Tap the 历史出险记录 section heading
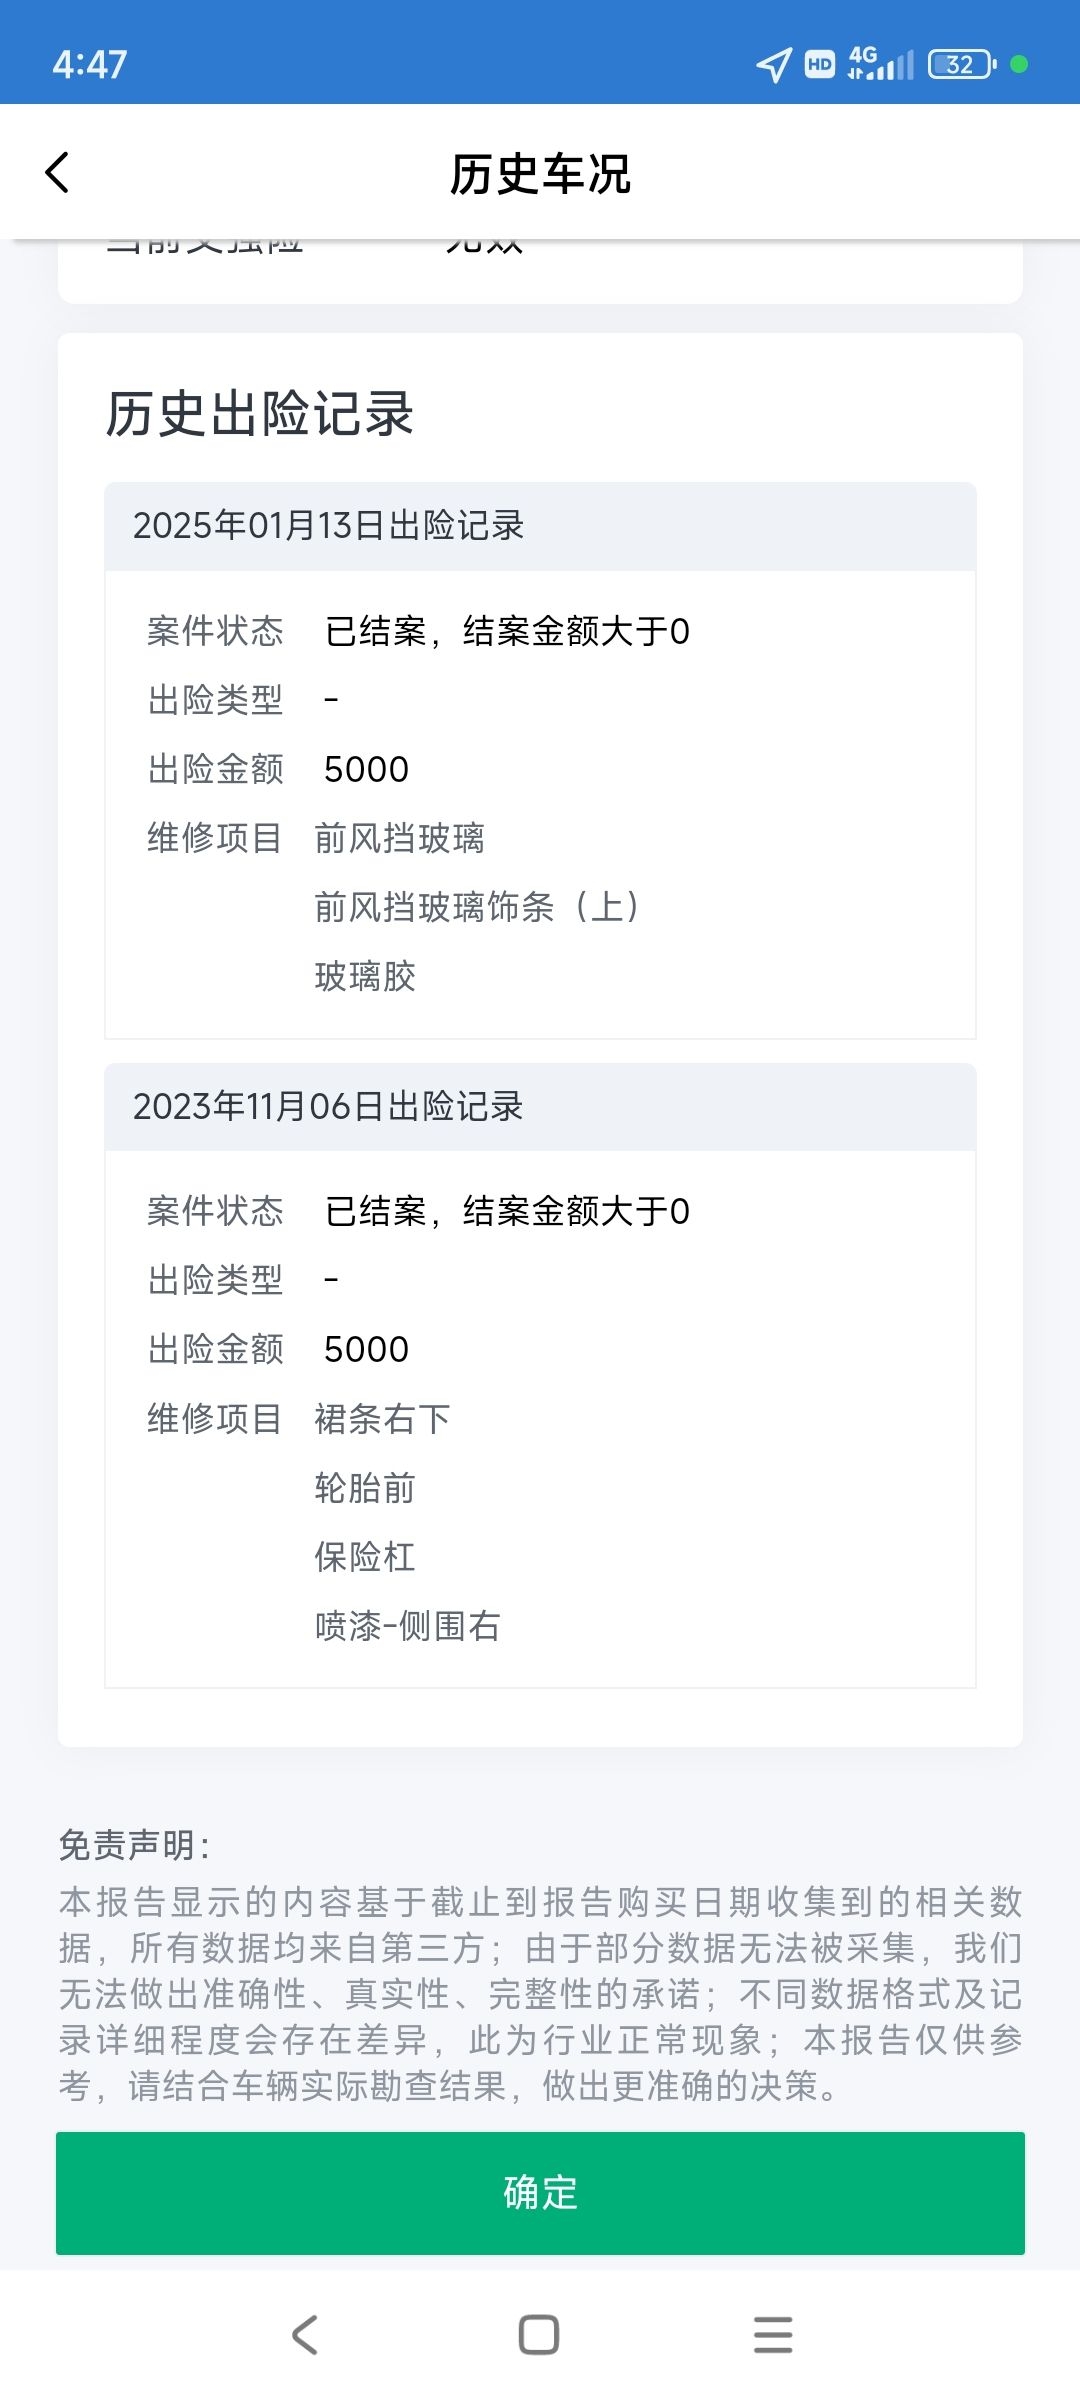Image resolution: width=1080 pixels, height=2400 pixels. point(260,414)
